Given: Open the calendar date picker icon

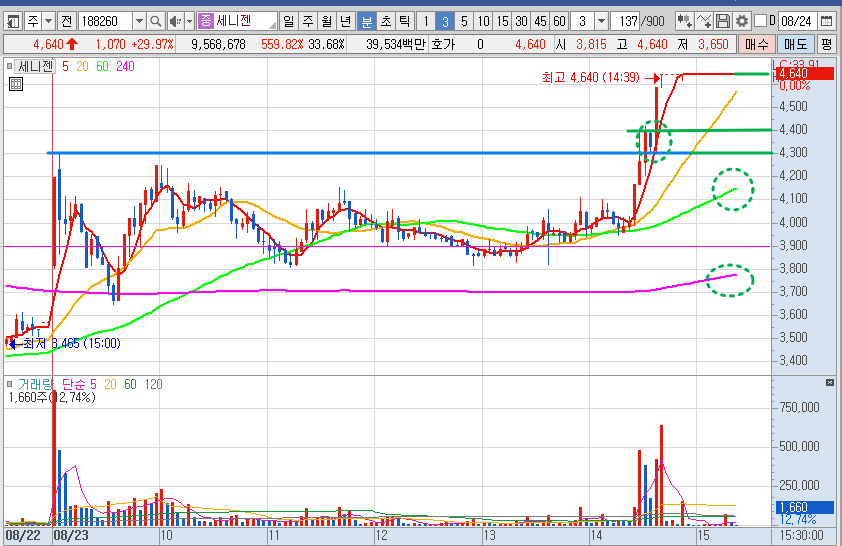Looking at the screenshot, I should point(826,21).
